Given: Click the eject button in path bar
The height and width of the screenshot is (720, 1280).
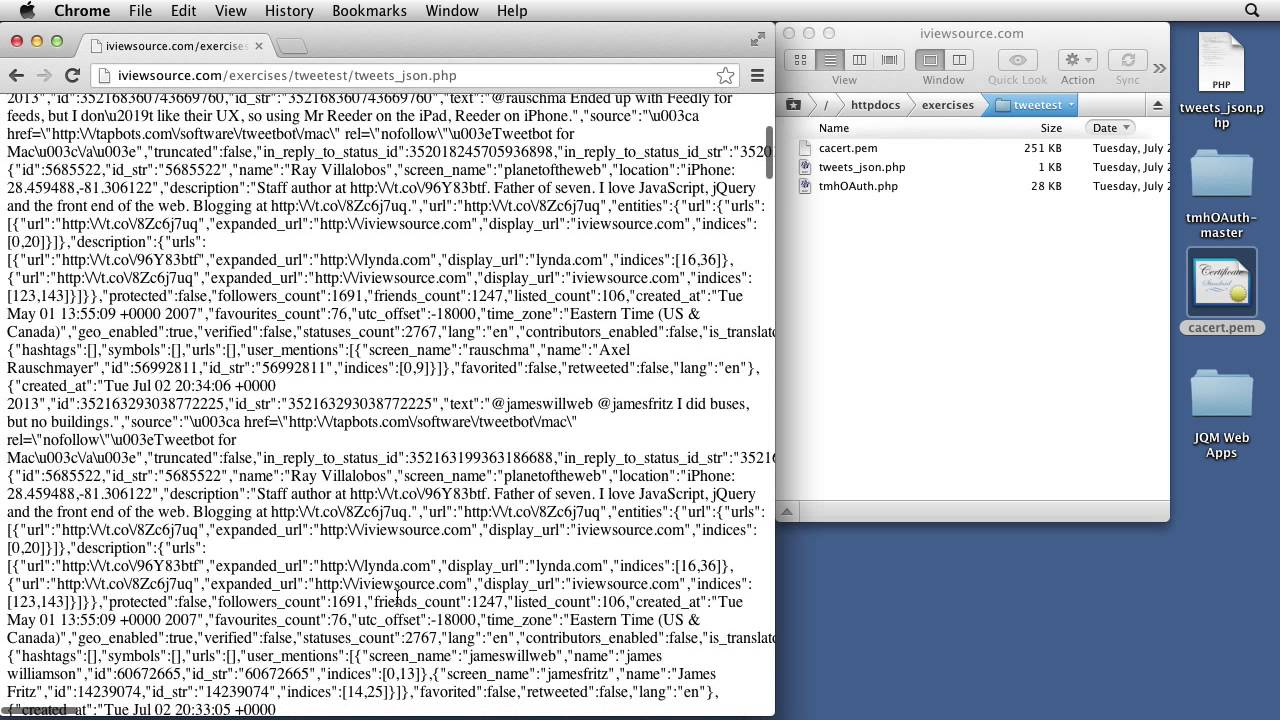Looking at the screenshot, I should [1158, 105].
